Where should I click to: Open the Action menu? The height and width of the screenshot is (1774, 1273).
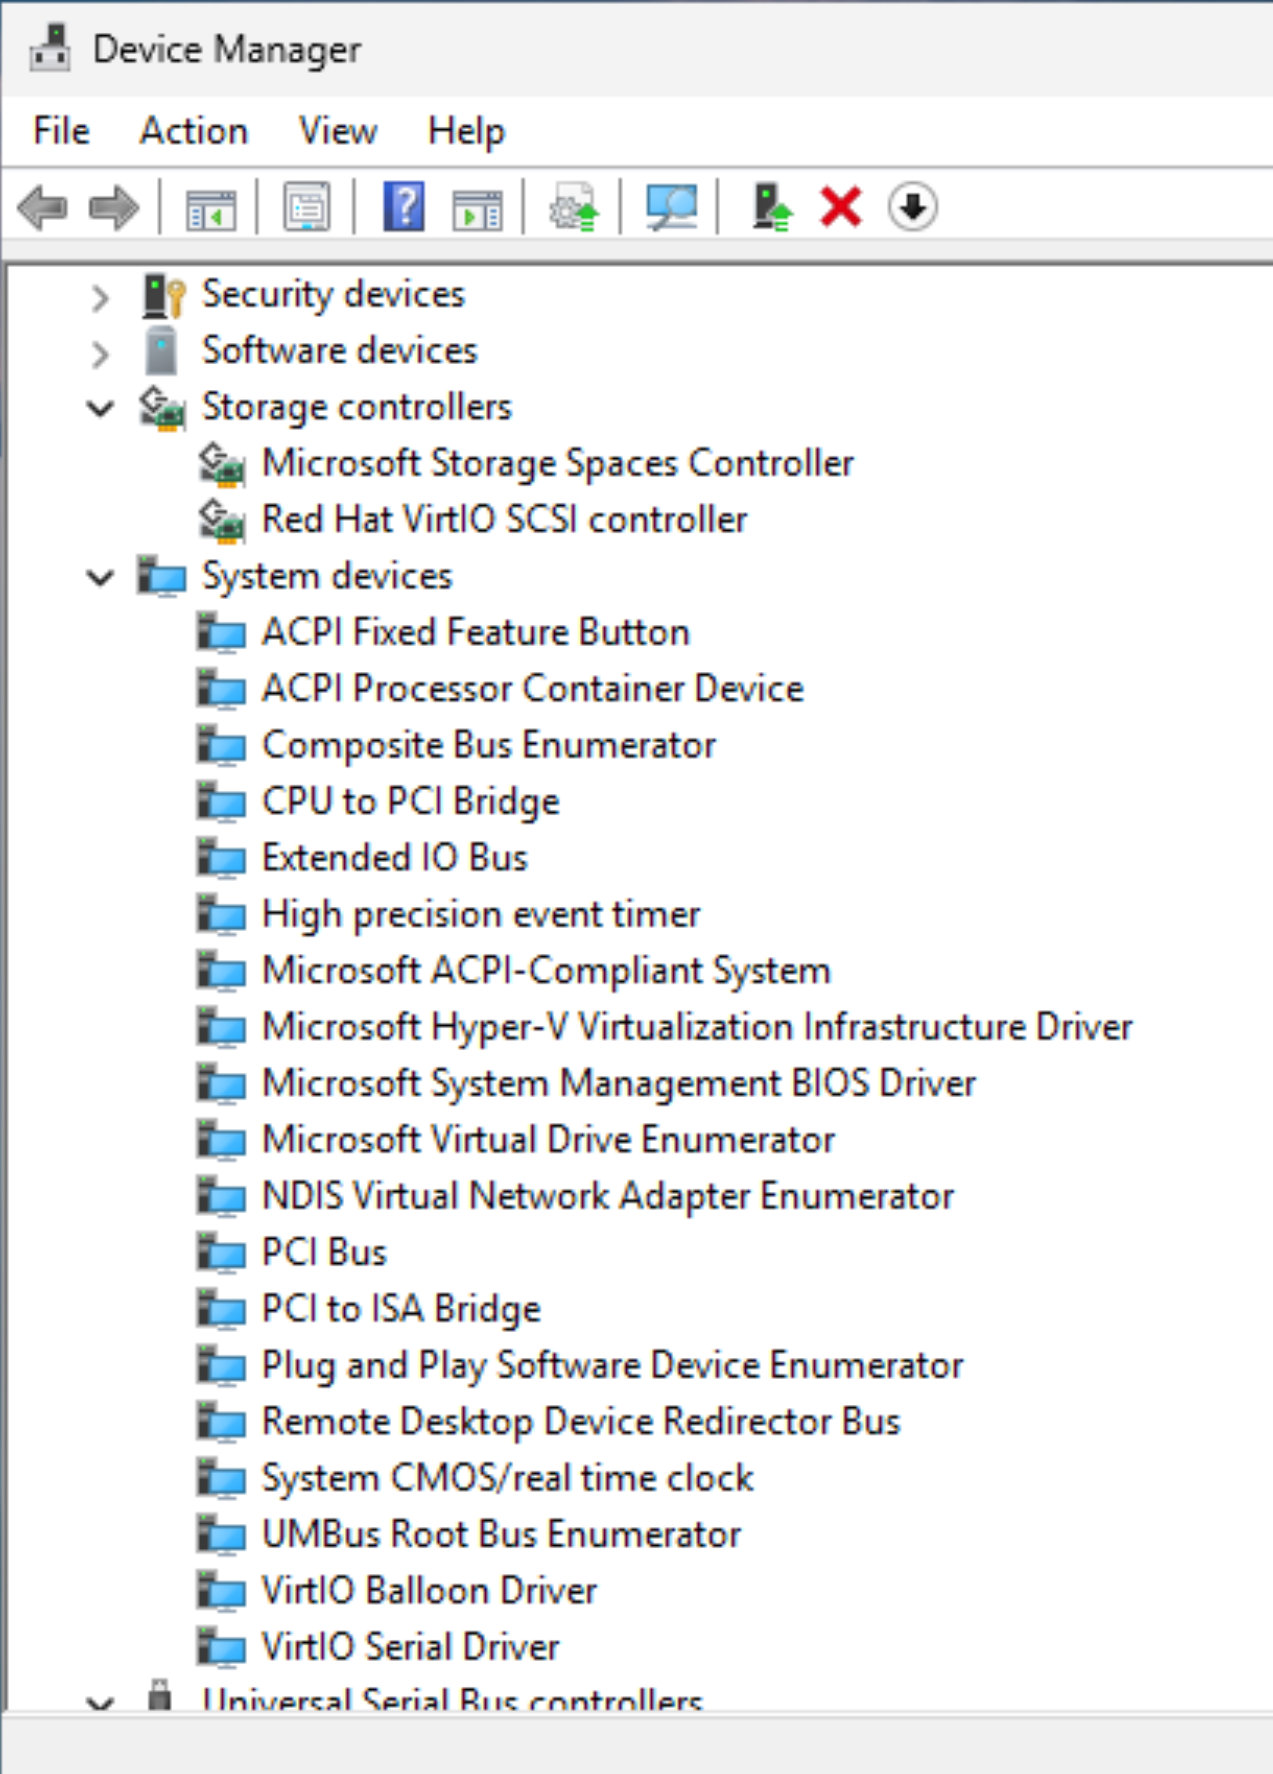(194, 131)
